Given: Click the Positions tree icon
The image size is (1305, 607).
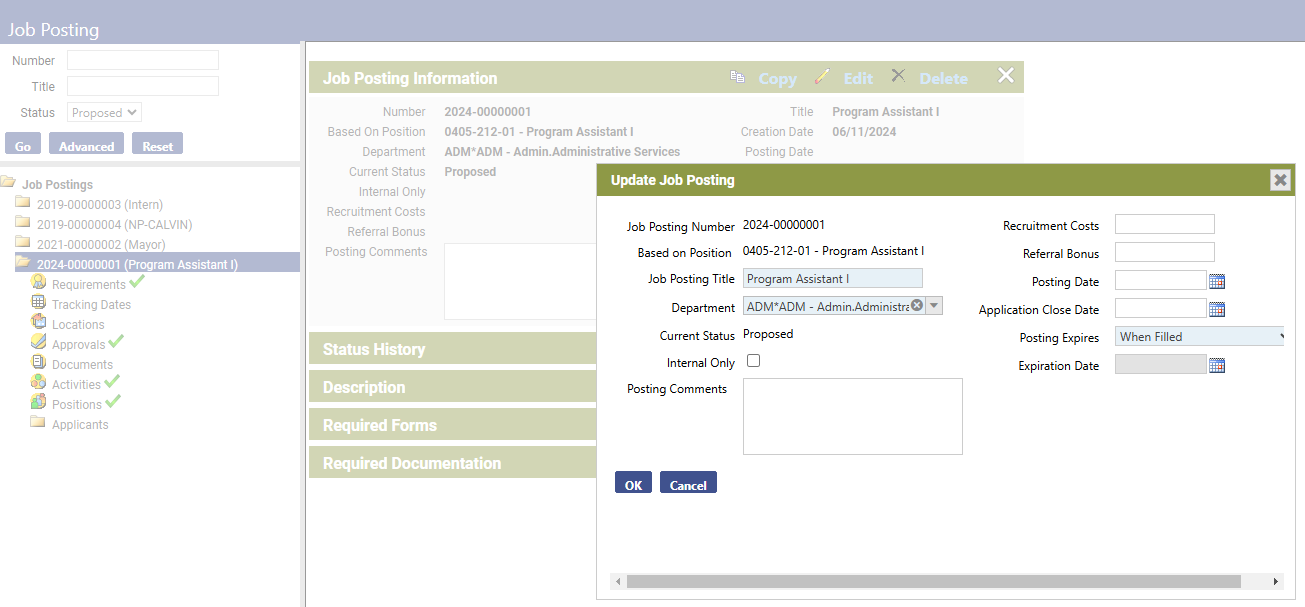Looking at the screenshot, I should 39,403.
